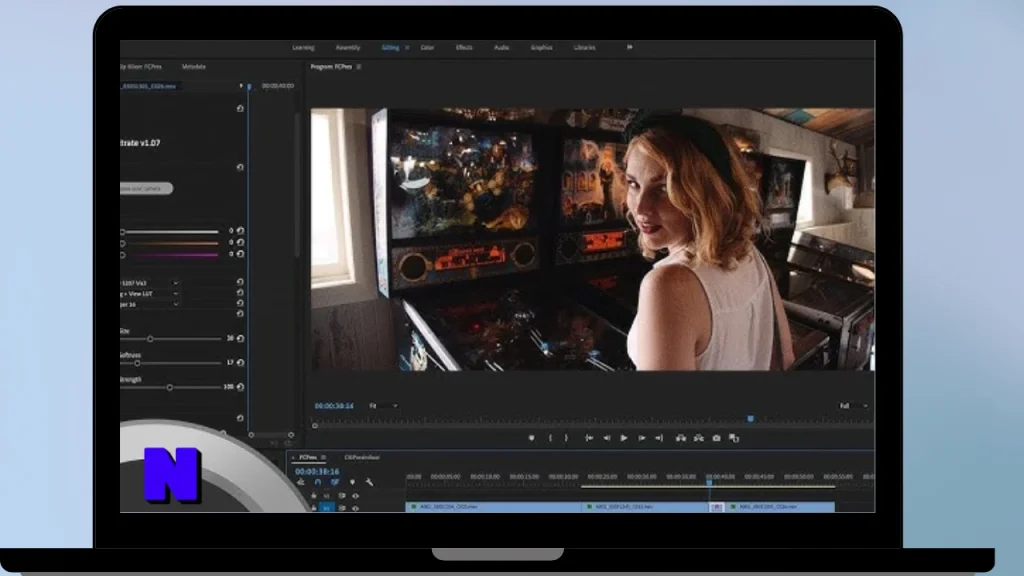Switch to the Color workspace
The width and height of the screenshot is (1024, 576).
click(x=427, y=48)
